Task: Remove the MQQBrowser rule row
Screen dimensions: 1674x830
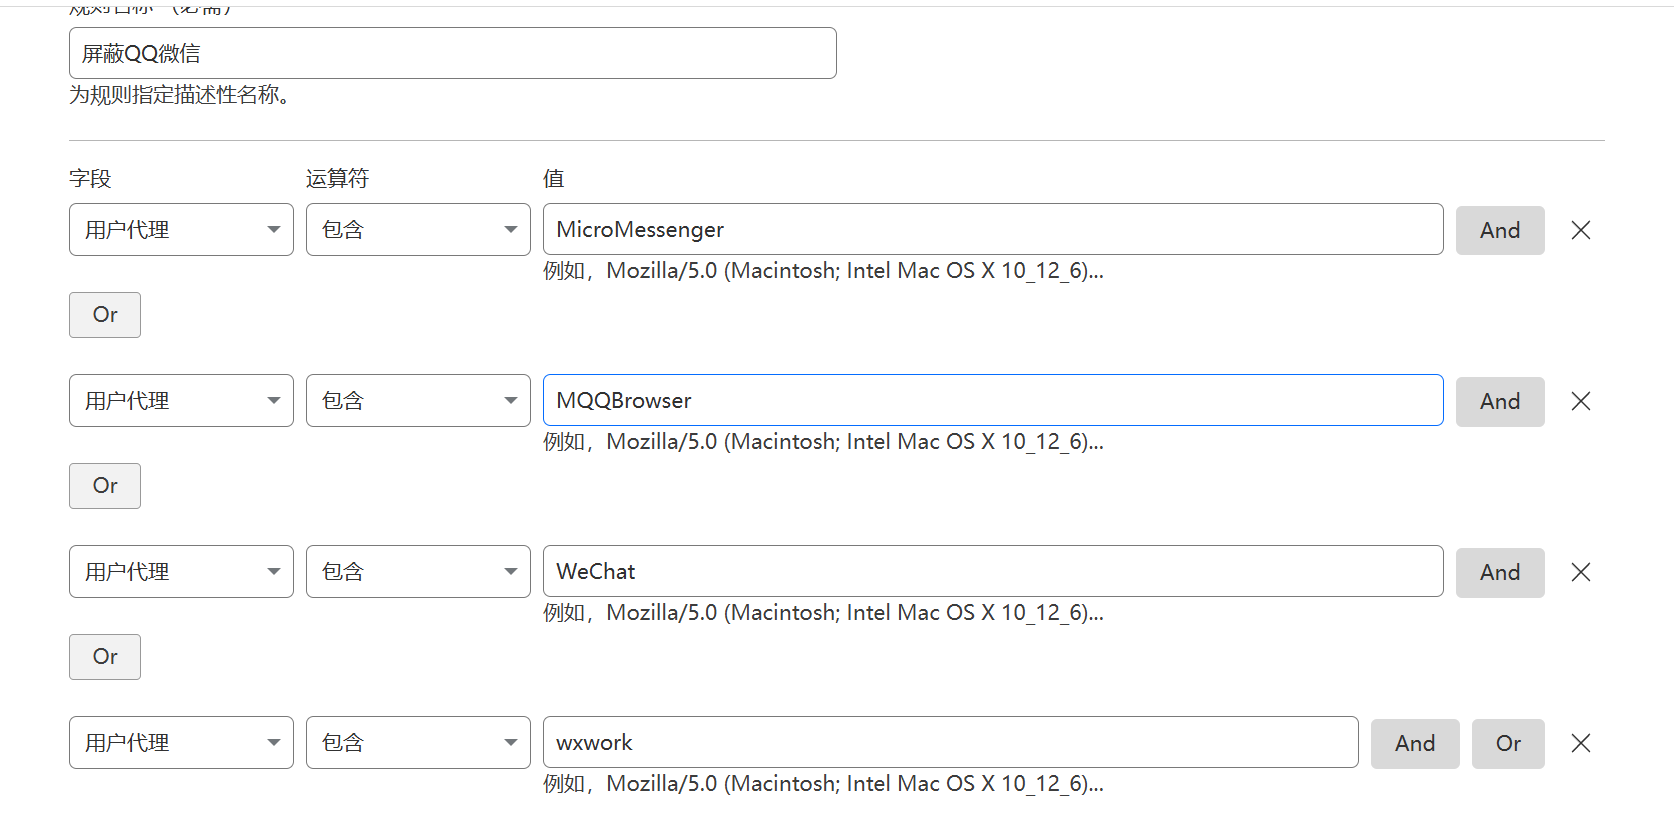Action: [x=1580, y=401]
